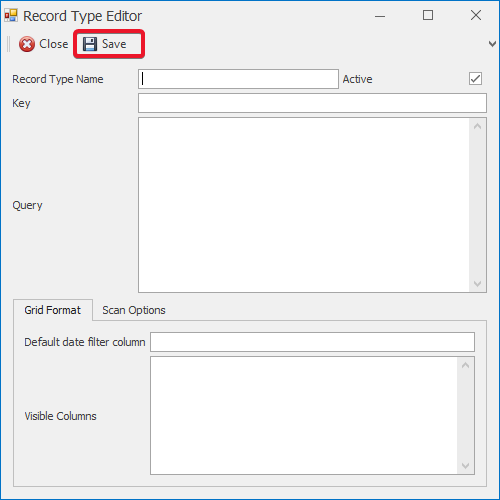Click the Default date filter column field
This screenshot has width=500, height=500.
(x=312, y=342)
